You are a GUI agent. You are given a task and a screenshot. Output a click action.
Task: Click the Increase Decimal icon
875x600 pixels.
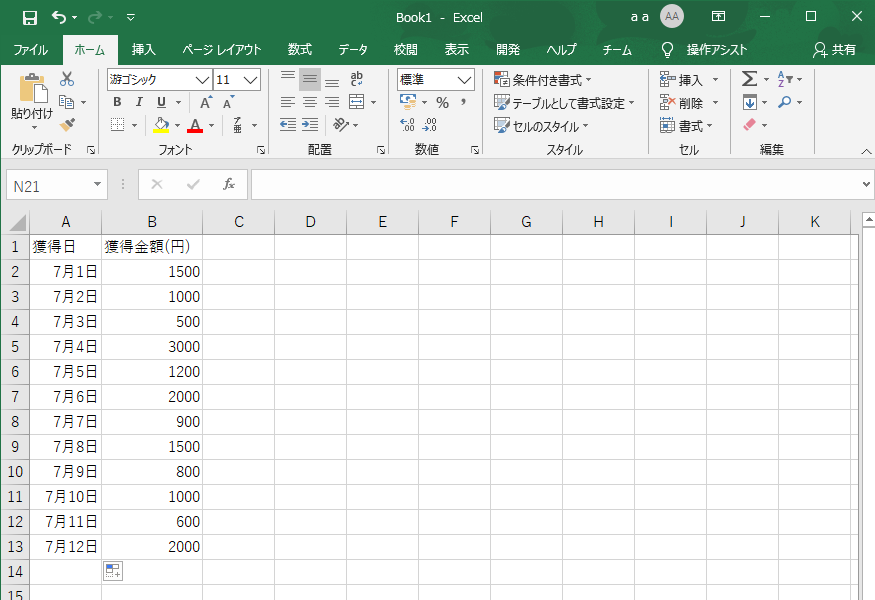tap(407, 124)
